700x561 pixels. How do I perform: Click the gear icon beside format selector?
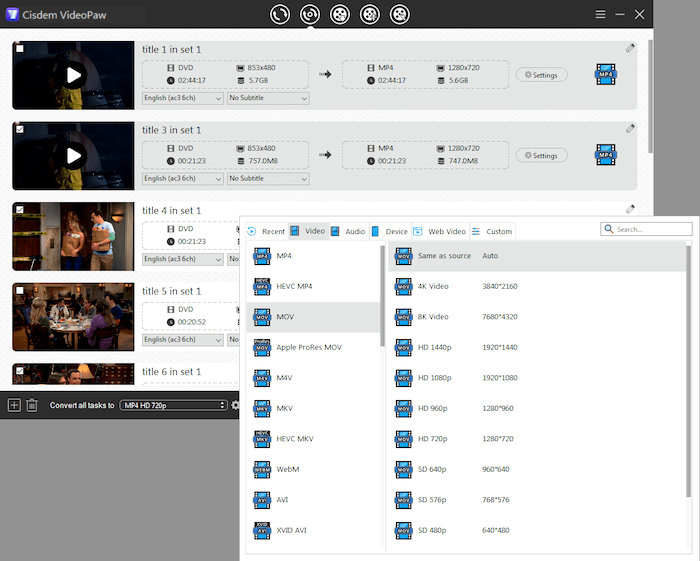[236, 405]
